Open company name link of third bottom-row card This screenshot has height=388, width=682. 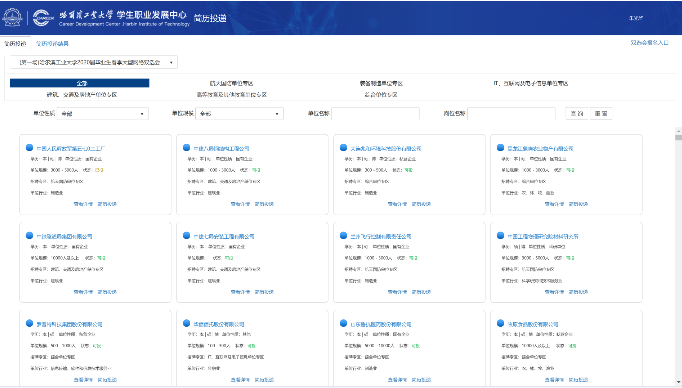tap(381, 324)
